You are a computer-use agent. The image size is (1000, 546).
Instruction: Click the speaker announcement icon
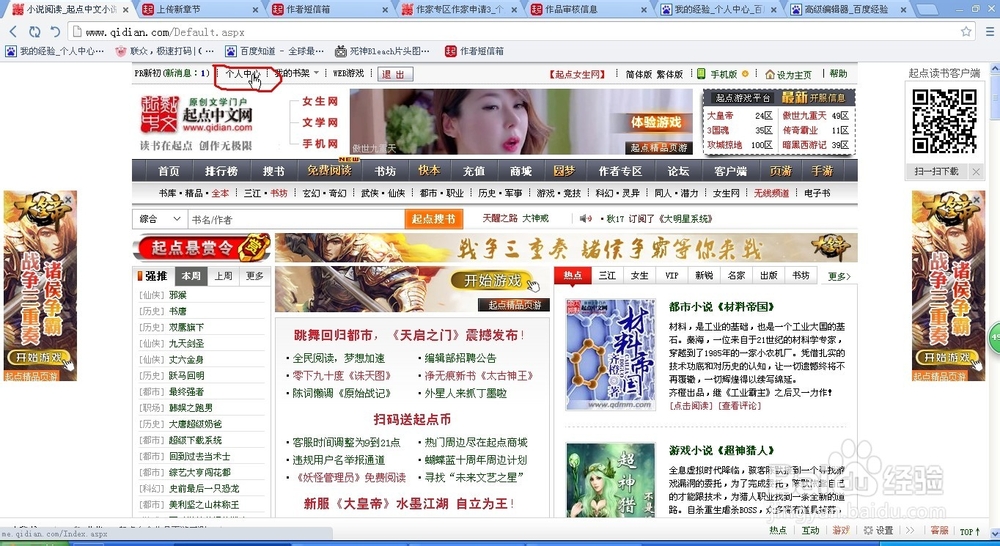coord(585,219)
